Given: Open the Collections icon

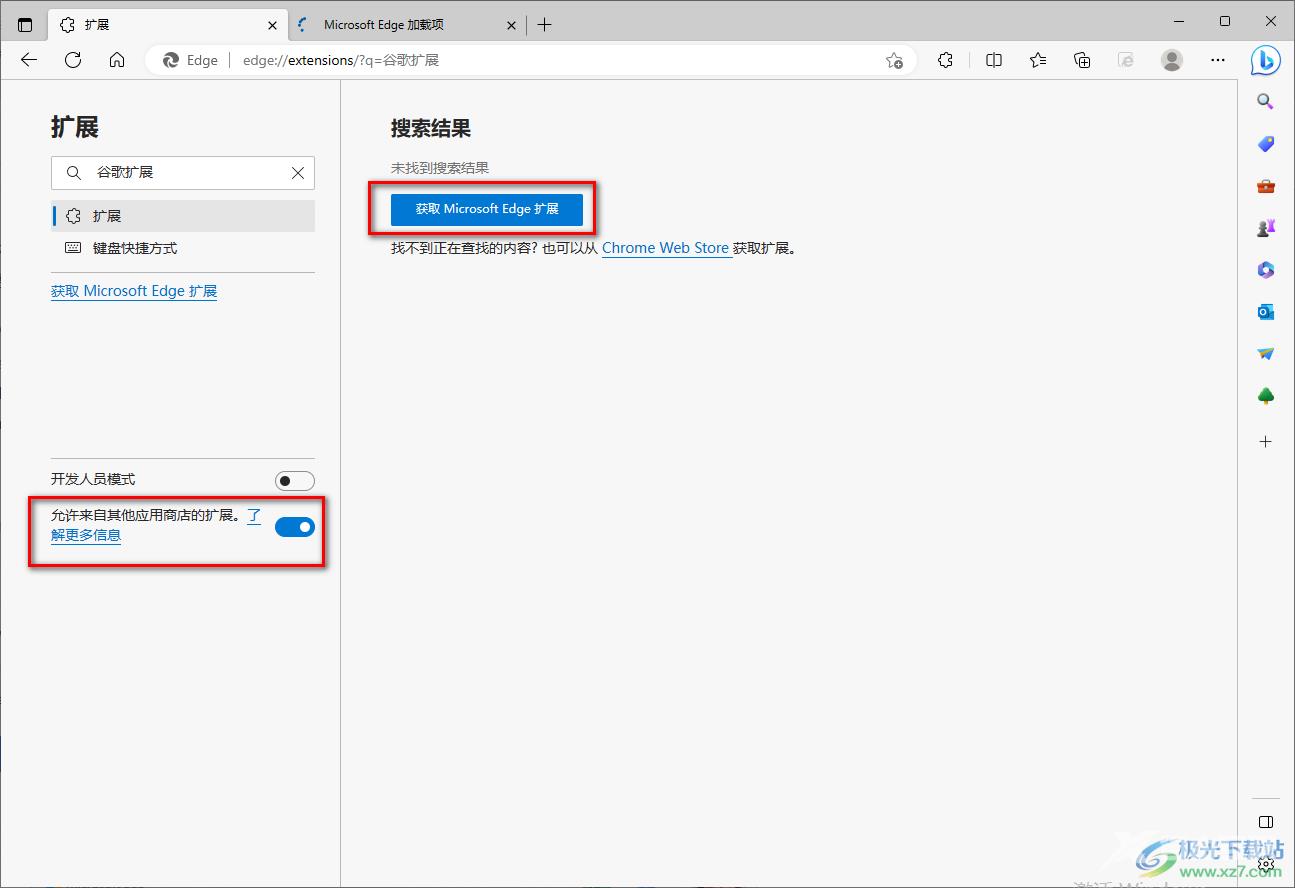Looking at the screenshot, I should pos(1082,60).
